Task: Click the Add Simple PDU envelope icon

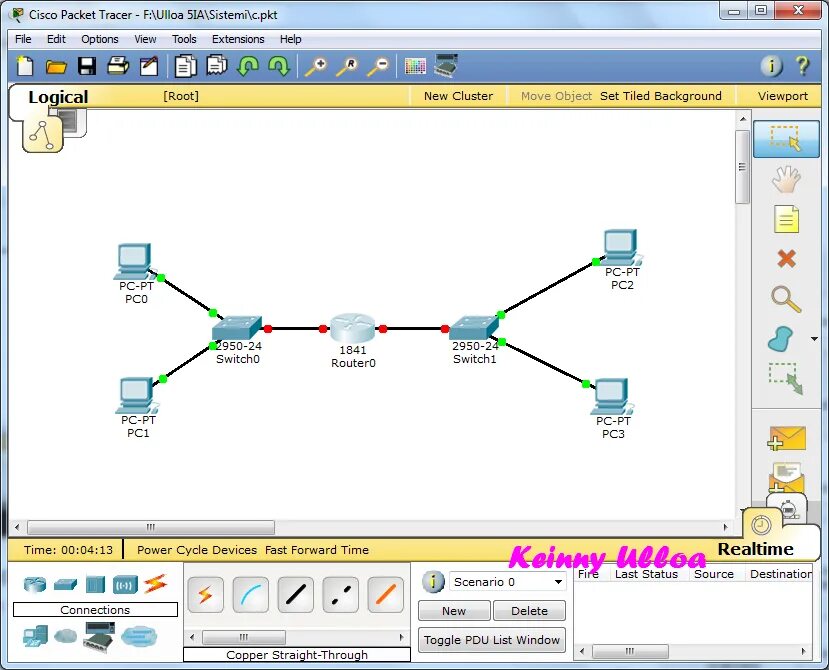Action: [787, 438]
